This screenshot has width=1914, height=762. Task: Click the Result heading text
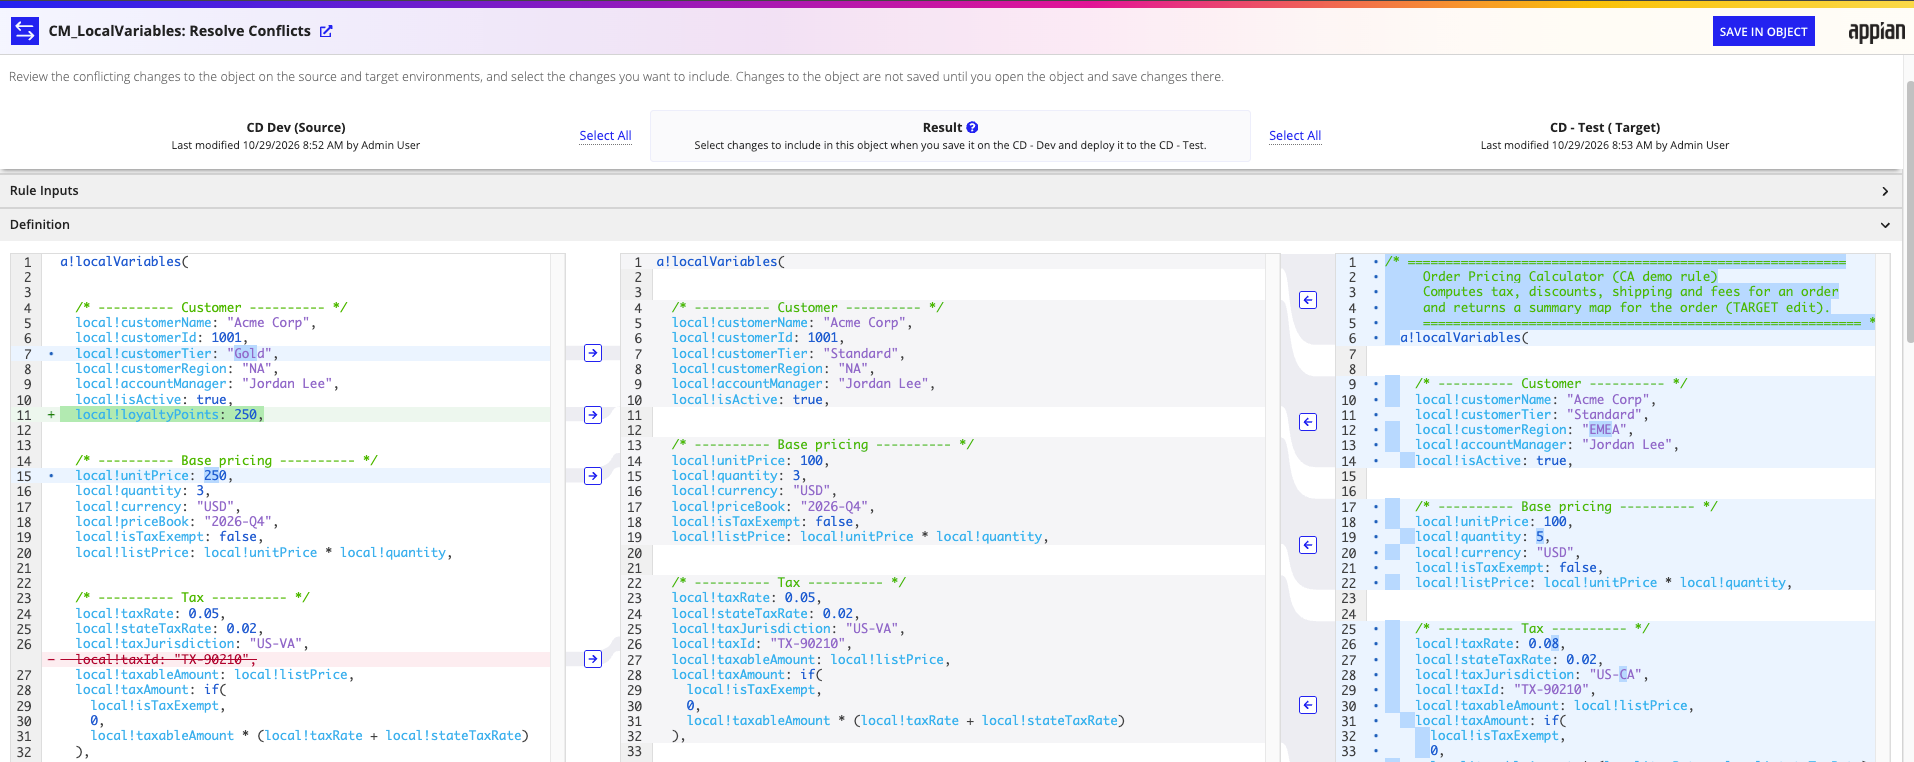pos(942,128)
